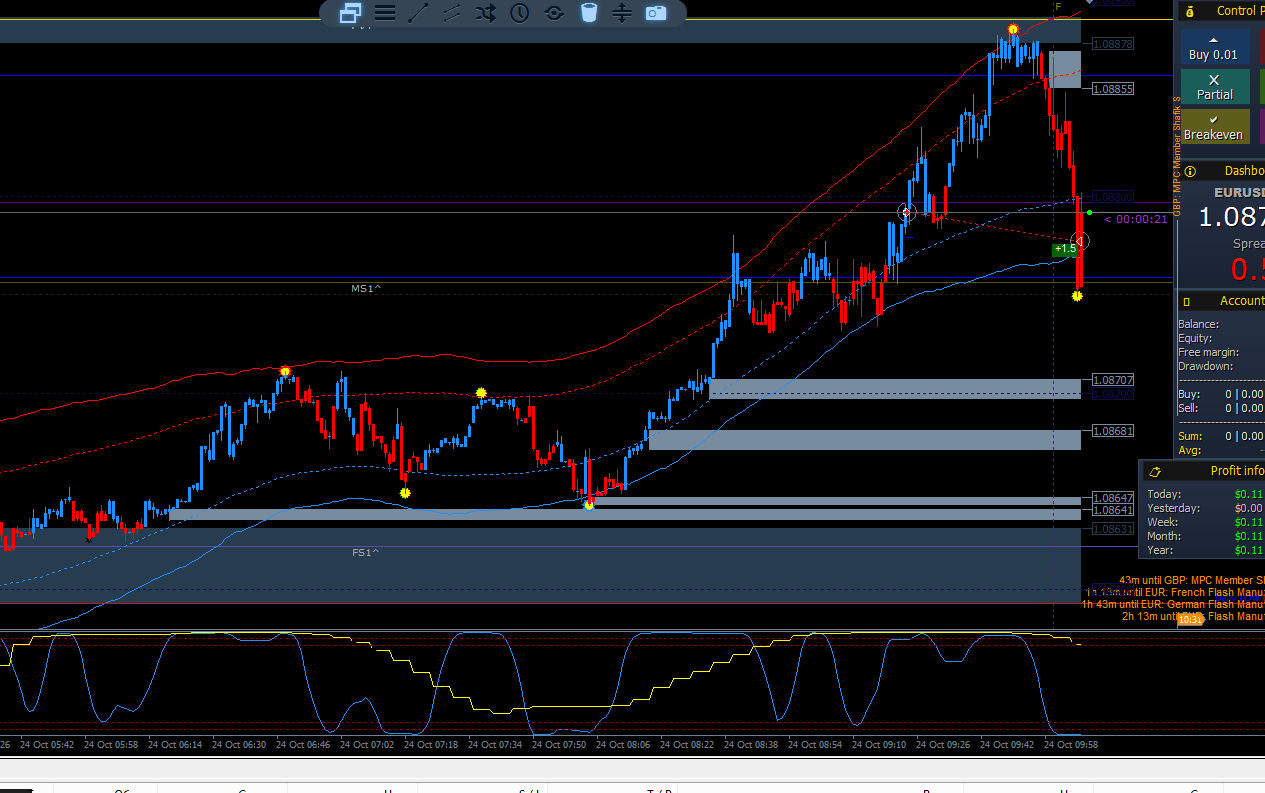Click the circled arrow marker on the last candle
Image resolution: width=1265 pixels, height=793 pixels.
1080,241
